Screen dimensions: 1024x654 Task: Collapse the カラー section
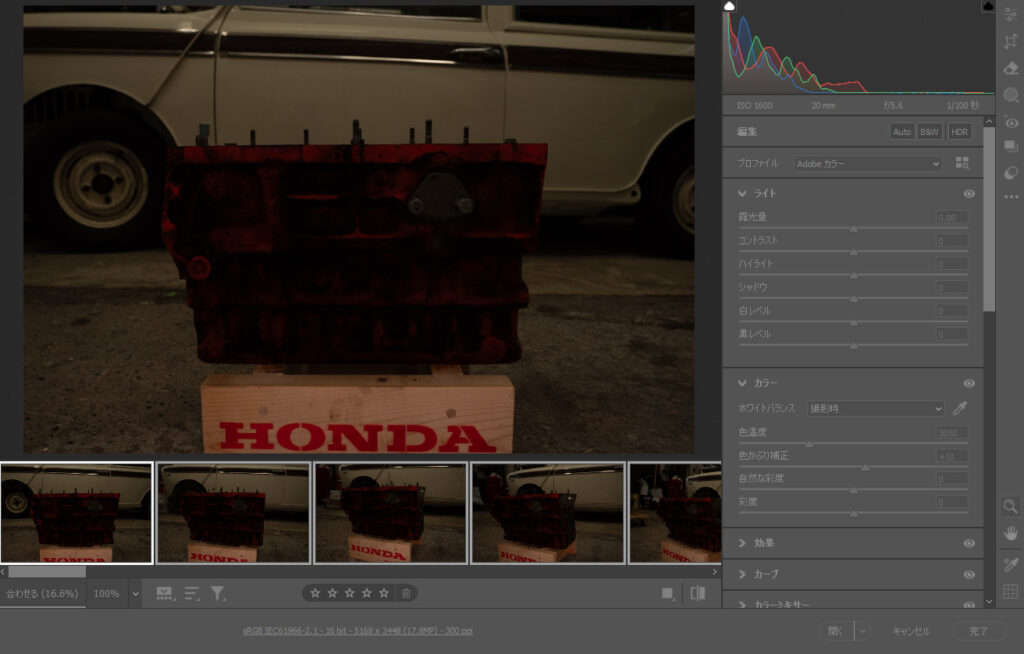click(x=742, y=384)
